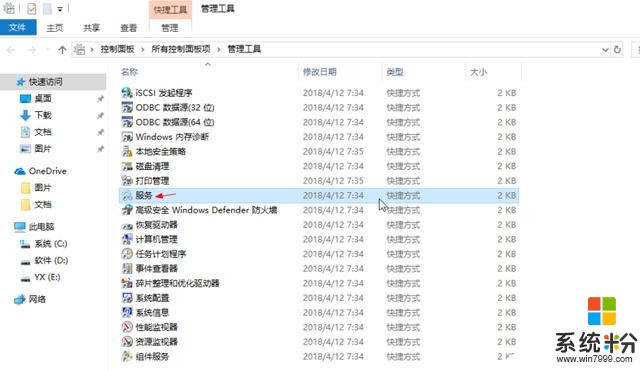Switch to the 查看 ribbon tab
Image resolution: width=640 pixels, height=370 pixels.
pyautogui.click(x=128, y=28)
